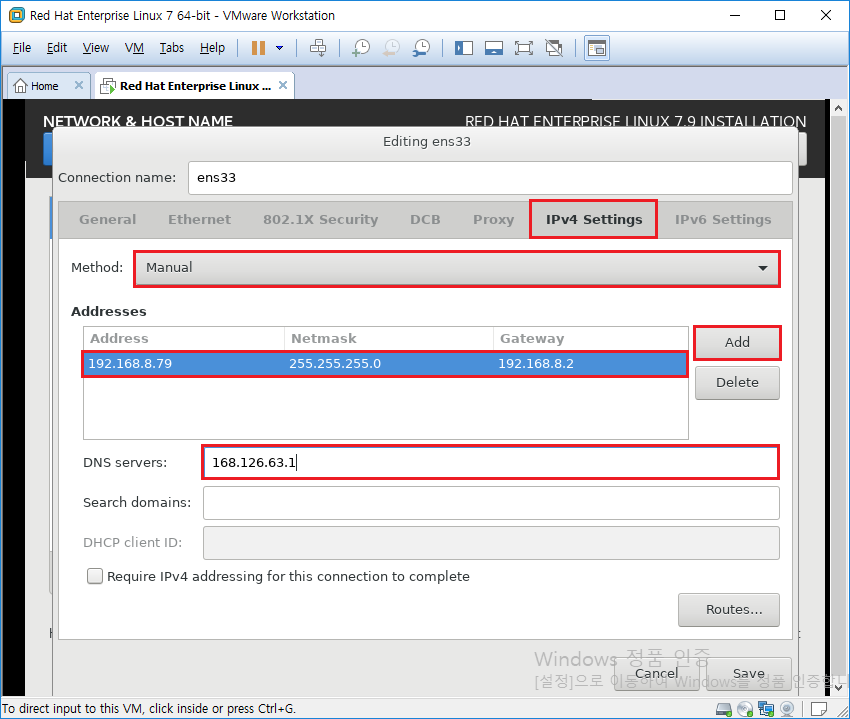Toggle the thumbnail bar icon
Screen dimensions: 850x719
click(493, 48)
